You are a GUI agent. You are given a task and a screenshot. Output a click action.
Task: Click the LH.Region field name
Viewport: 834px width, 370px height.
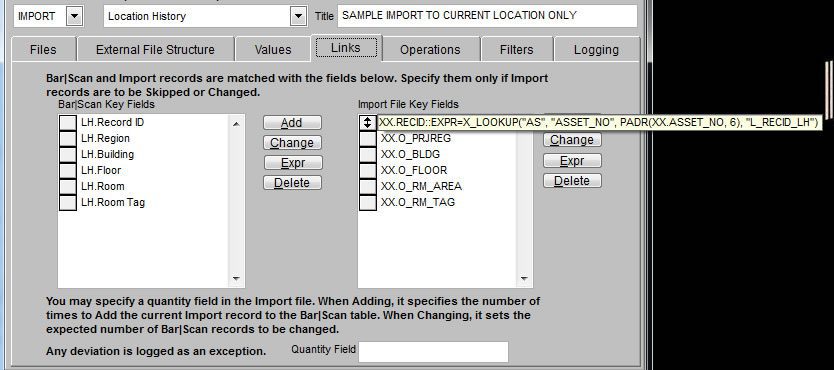click(x=105, y=138)
